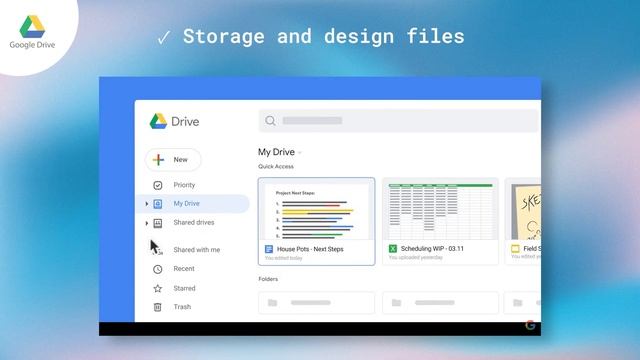
Task: Click the first folder's folder icon
Action: tap(272, 303)
